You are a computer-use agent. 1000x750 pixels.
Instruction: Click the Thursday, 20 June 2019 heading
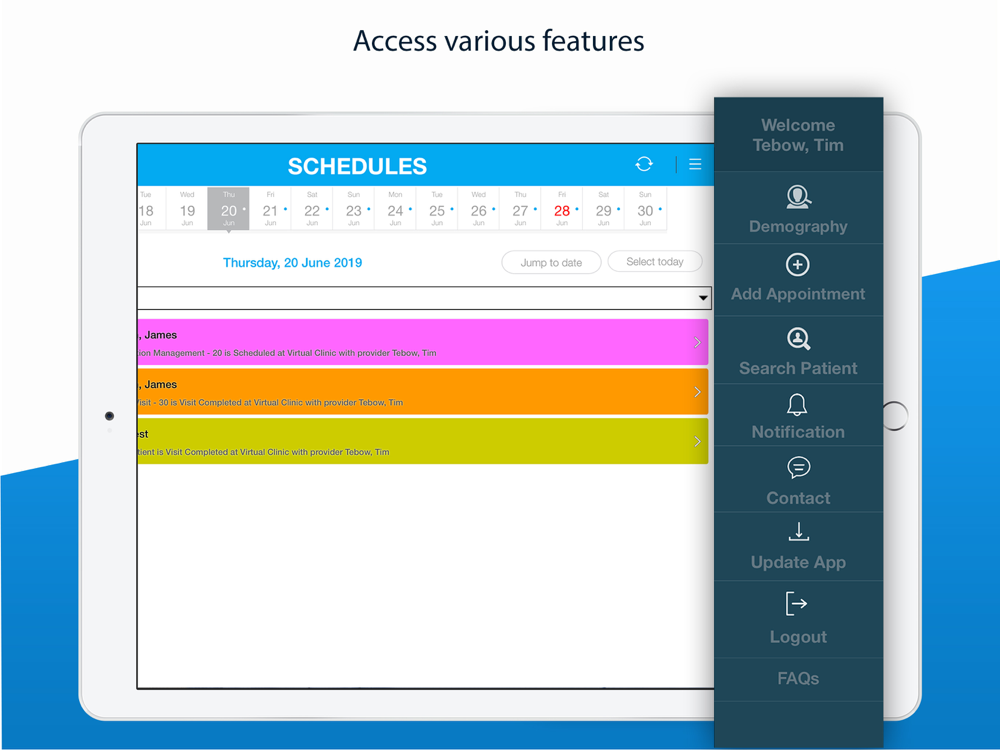click(292, 263)
